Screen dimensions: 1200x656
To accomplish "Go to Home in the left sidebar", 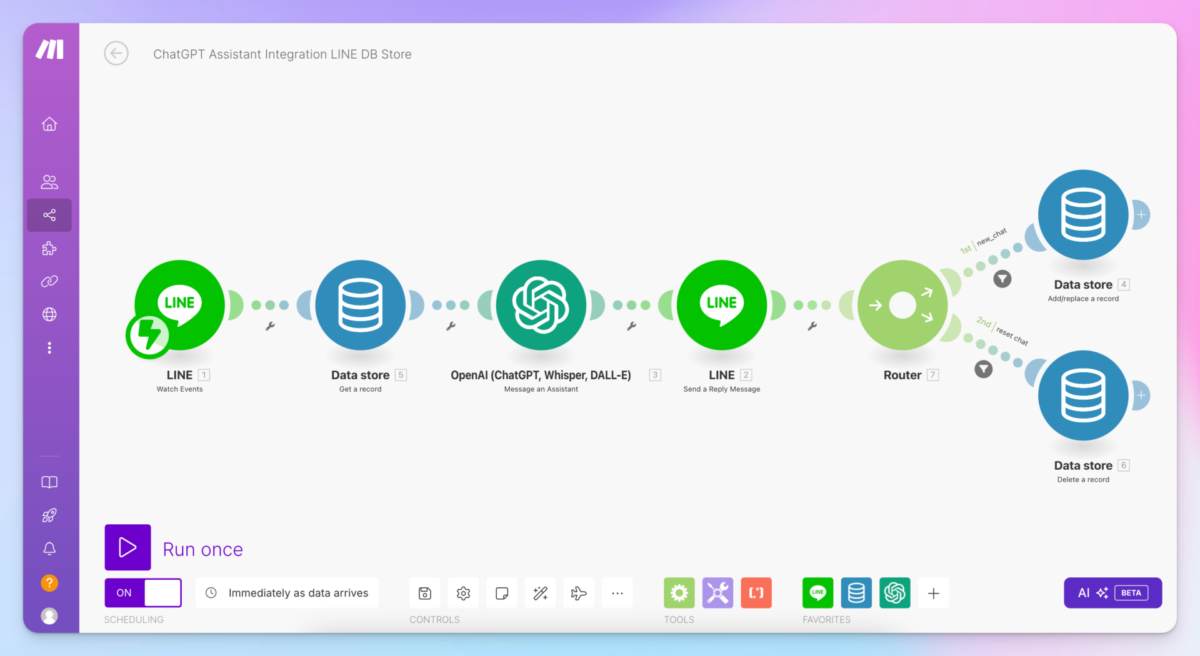I will point(49,124).
